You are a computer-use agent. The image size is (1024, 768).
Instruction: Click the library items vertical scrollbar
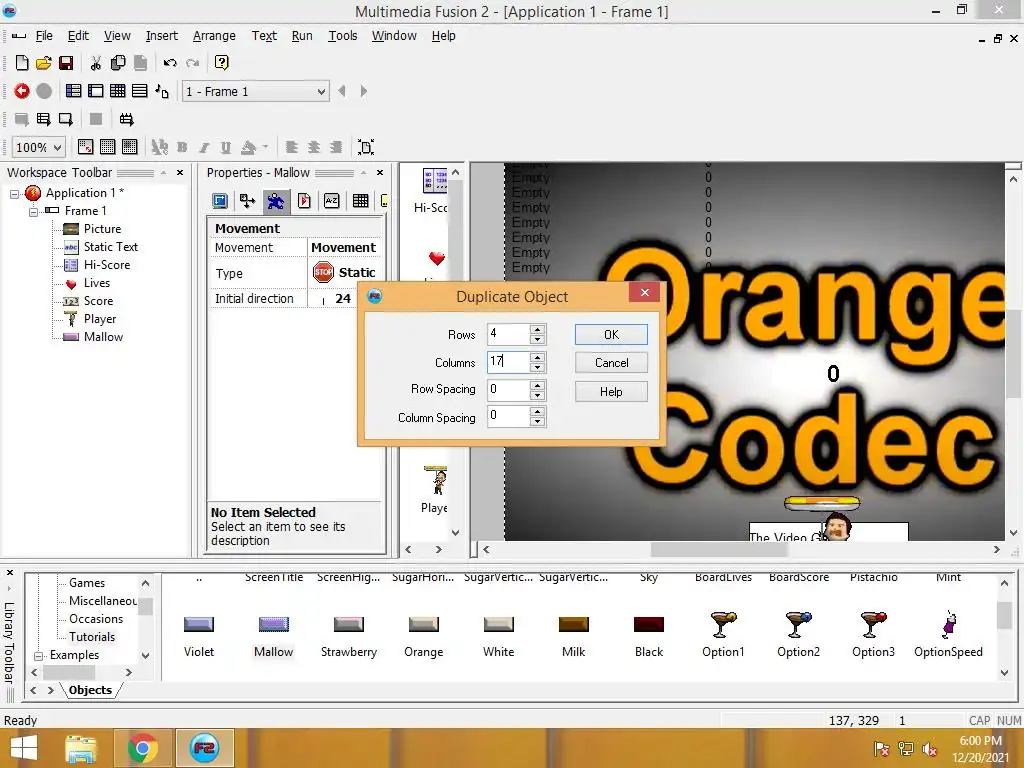(1004, 615)
